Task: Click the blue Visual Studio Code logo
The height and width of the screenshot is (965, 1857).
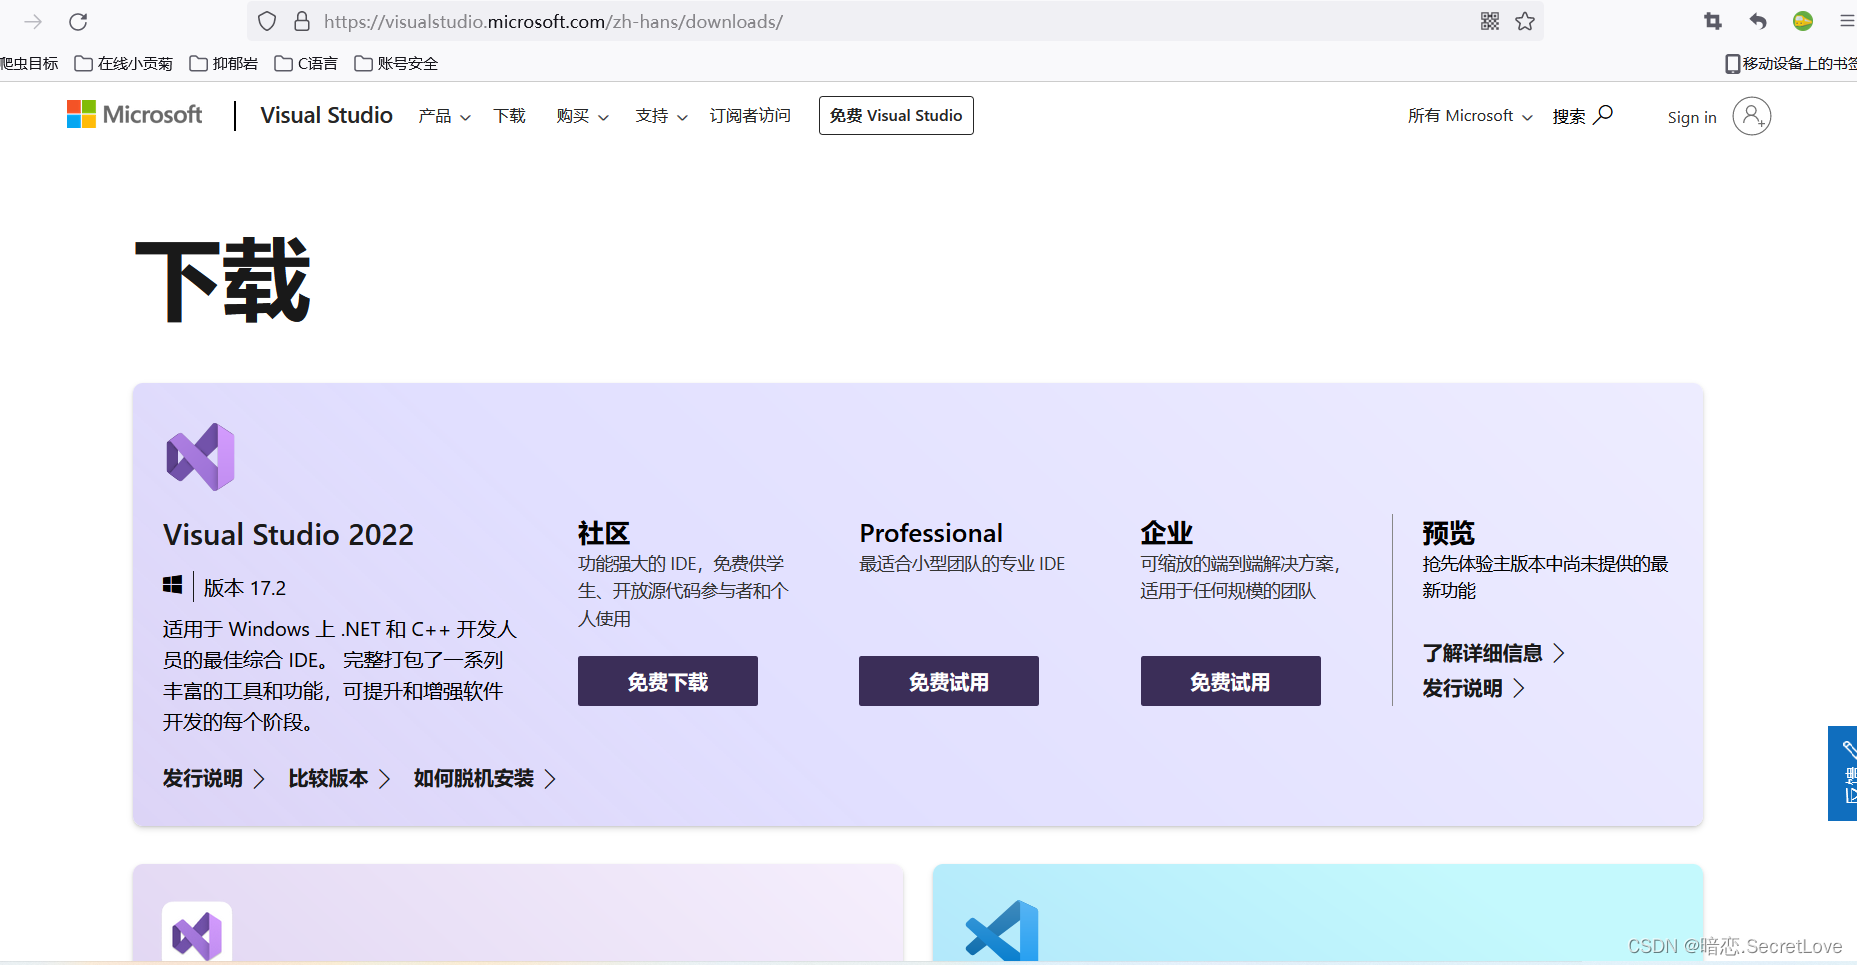Action: (x=1002, y=930)
